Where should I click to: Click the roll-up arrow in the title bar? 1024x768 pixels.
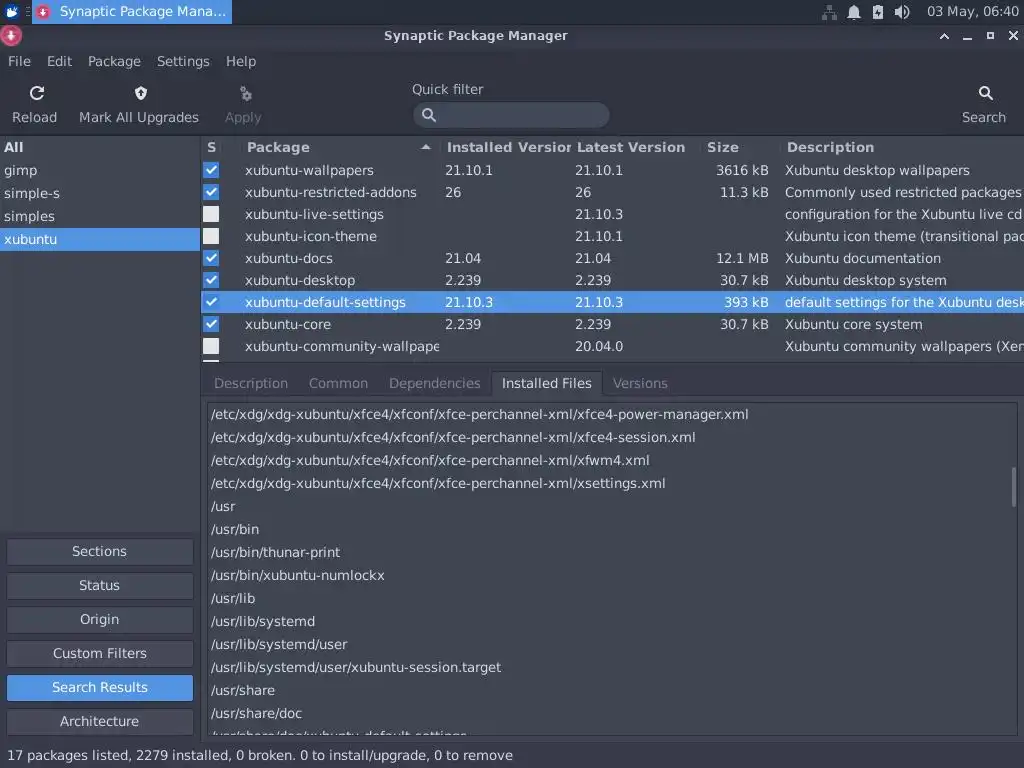pos(944,36)
